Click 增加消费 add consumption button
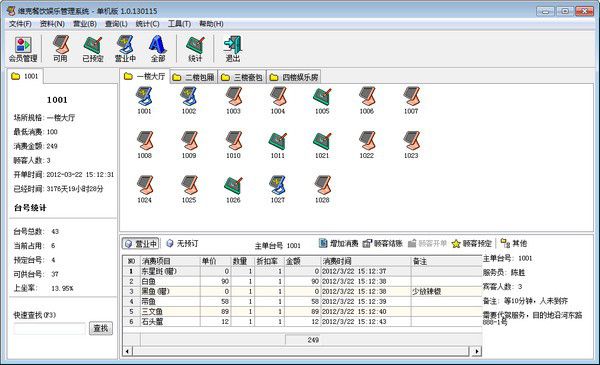 338,243
